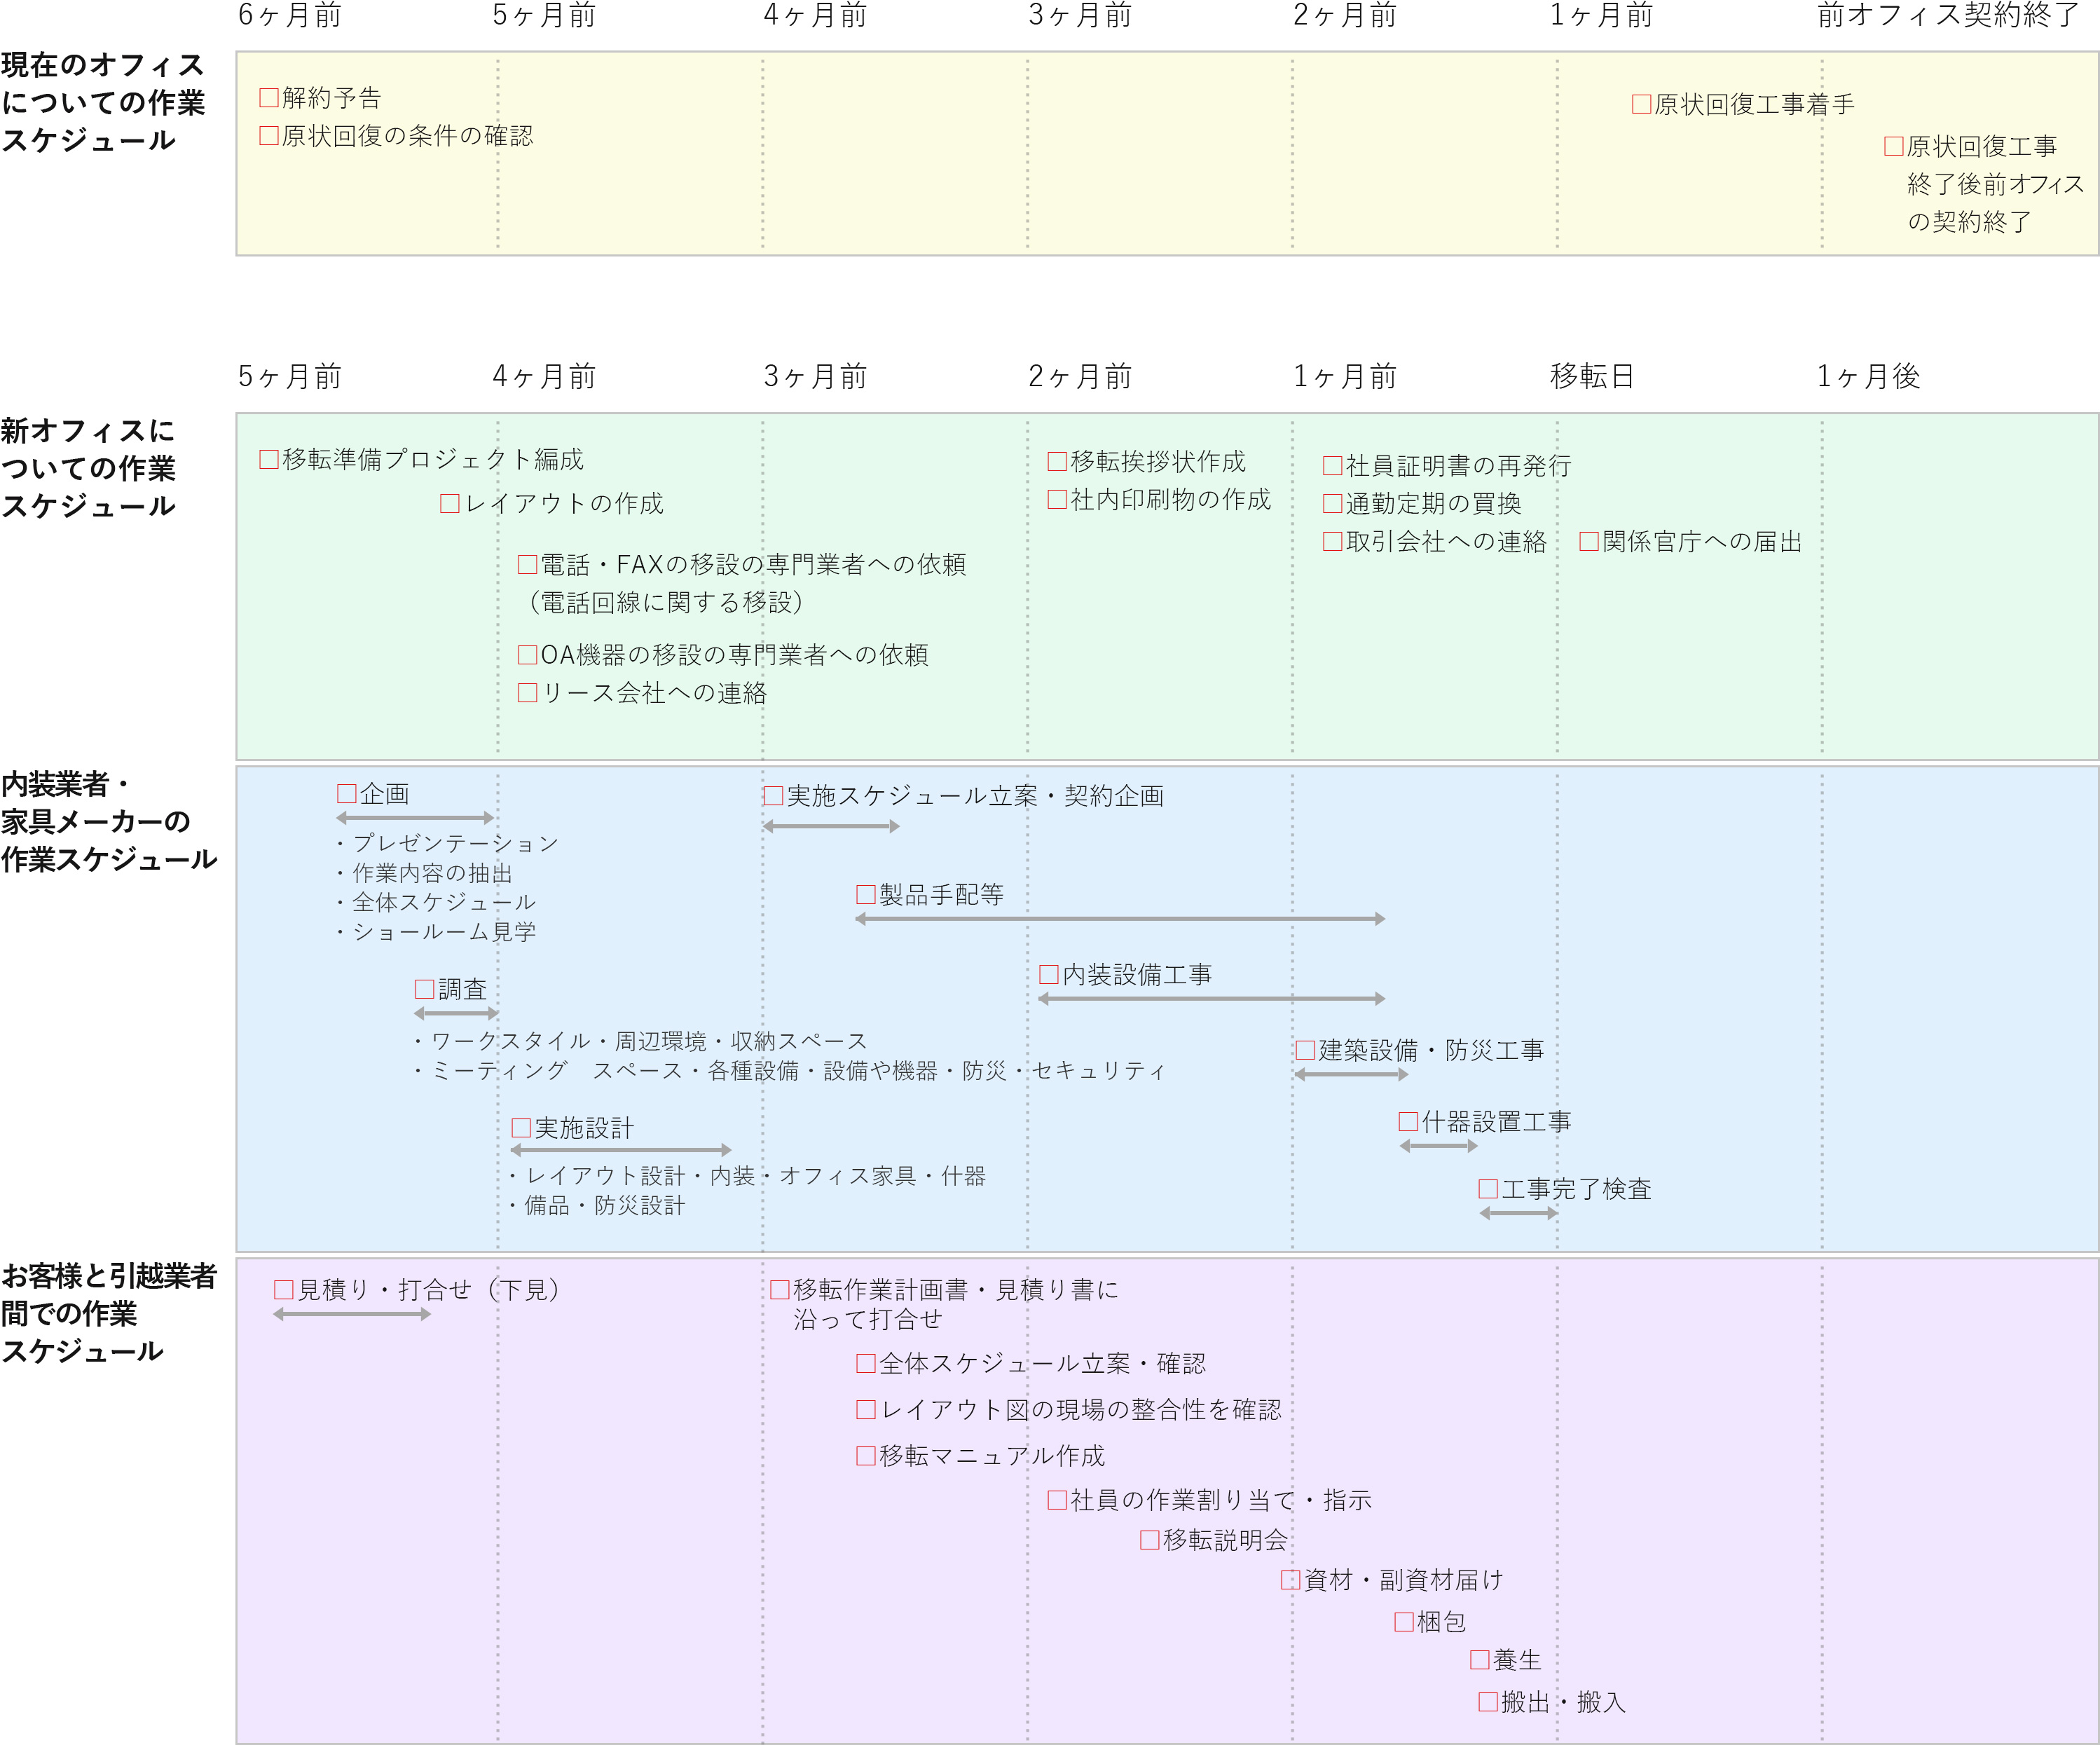
Task: Tick the リース会社への連絡 checkbox
Action: click(528, 693)
